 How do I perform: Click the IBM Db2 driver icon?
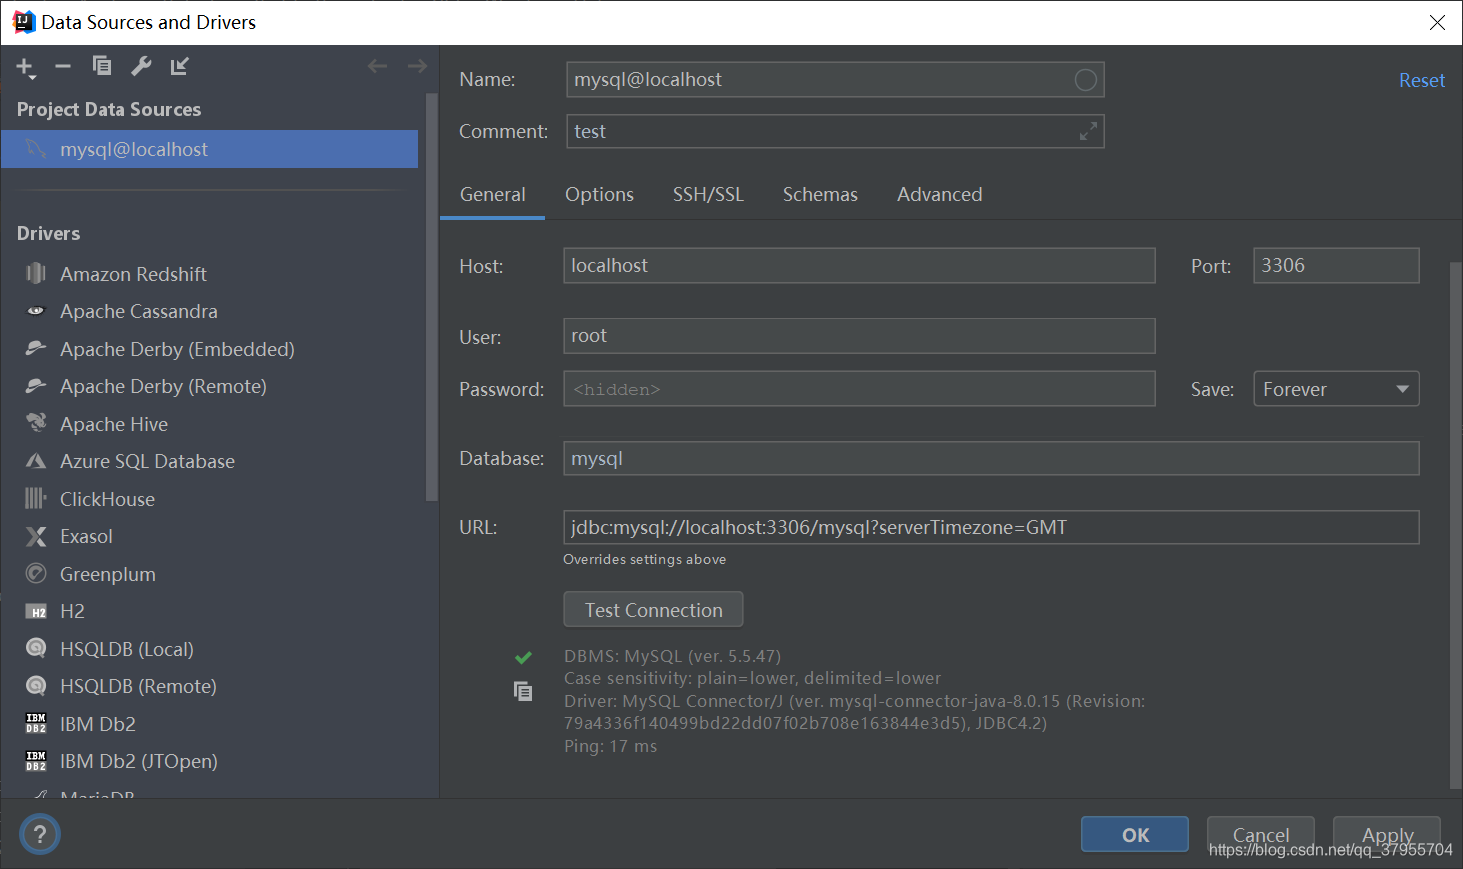click(x=36, y=723)
